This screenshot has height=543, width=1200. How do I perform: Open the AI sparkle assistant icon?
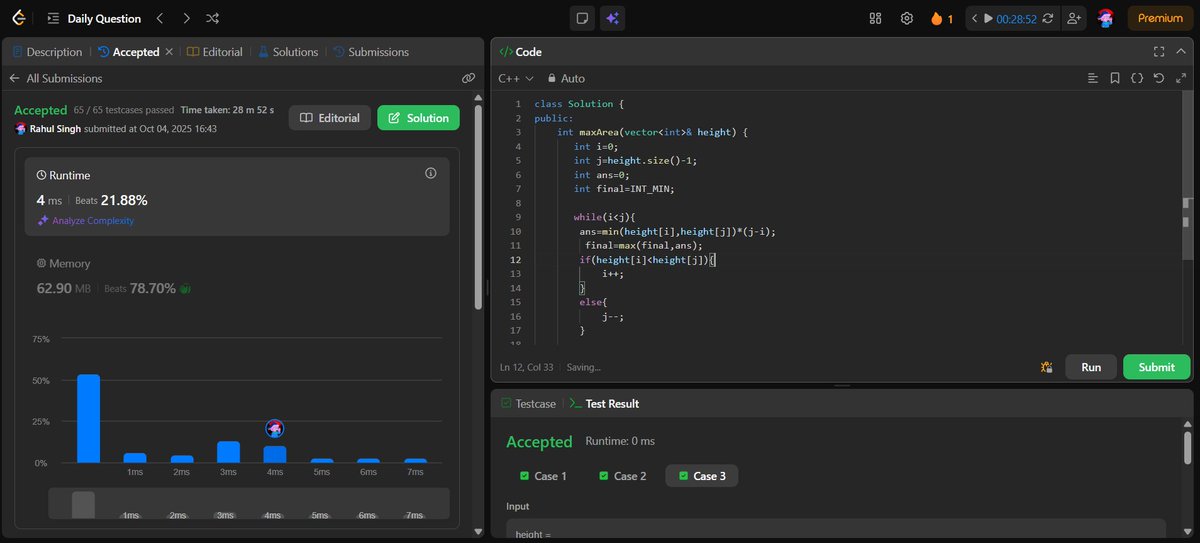coord(612,18)
